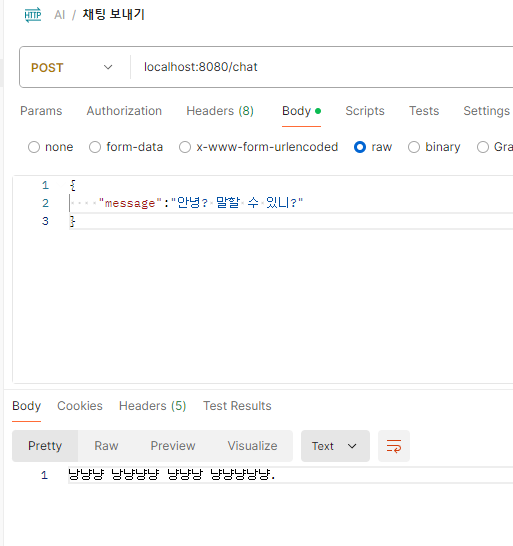
Task: Select x-www-form-urlencoded radio option
Action: (185, 147)
